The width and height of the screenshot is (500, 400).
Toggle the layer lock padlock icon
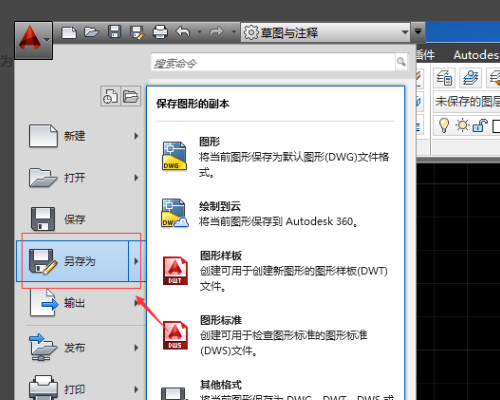click(x=480, y=125)
